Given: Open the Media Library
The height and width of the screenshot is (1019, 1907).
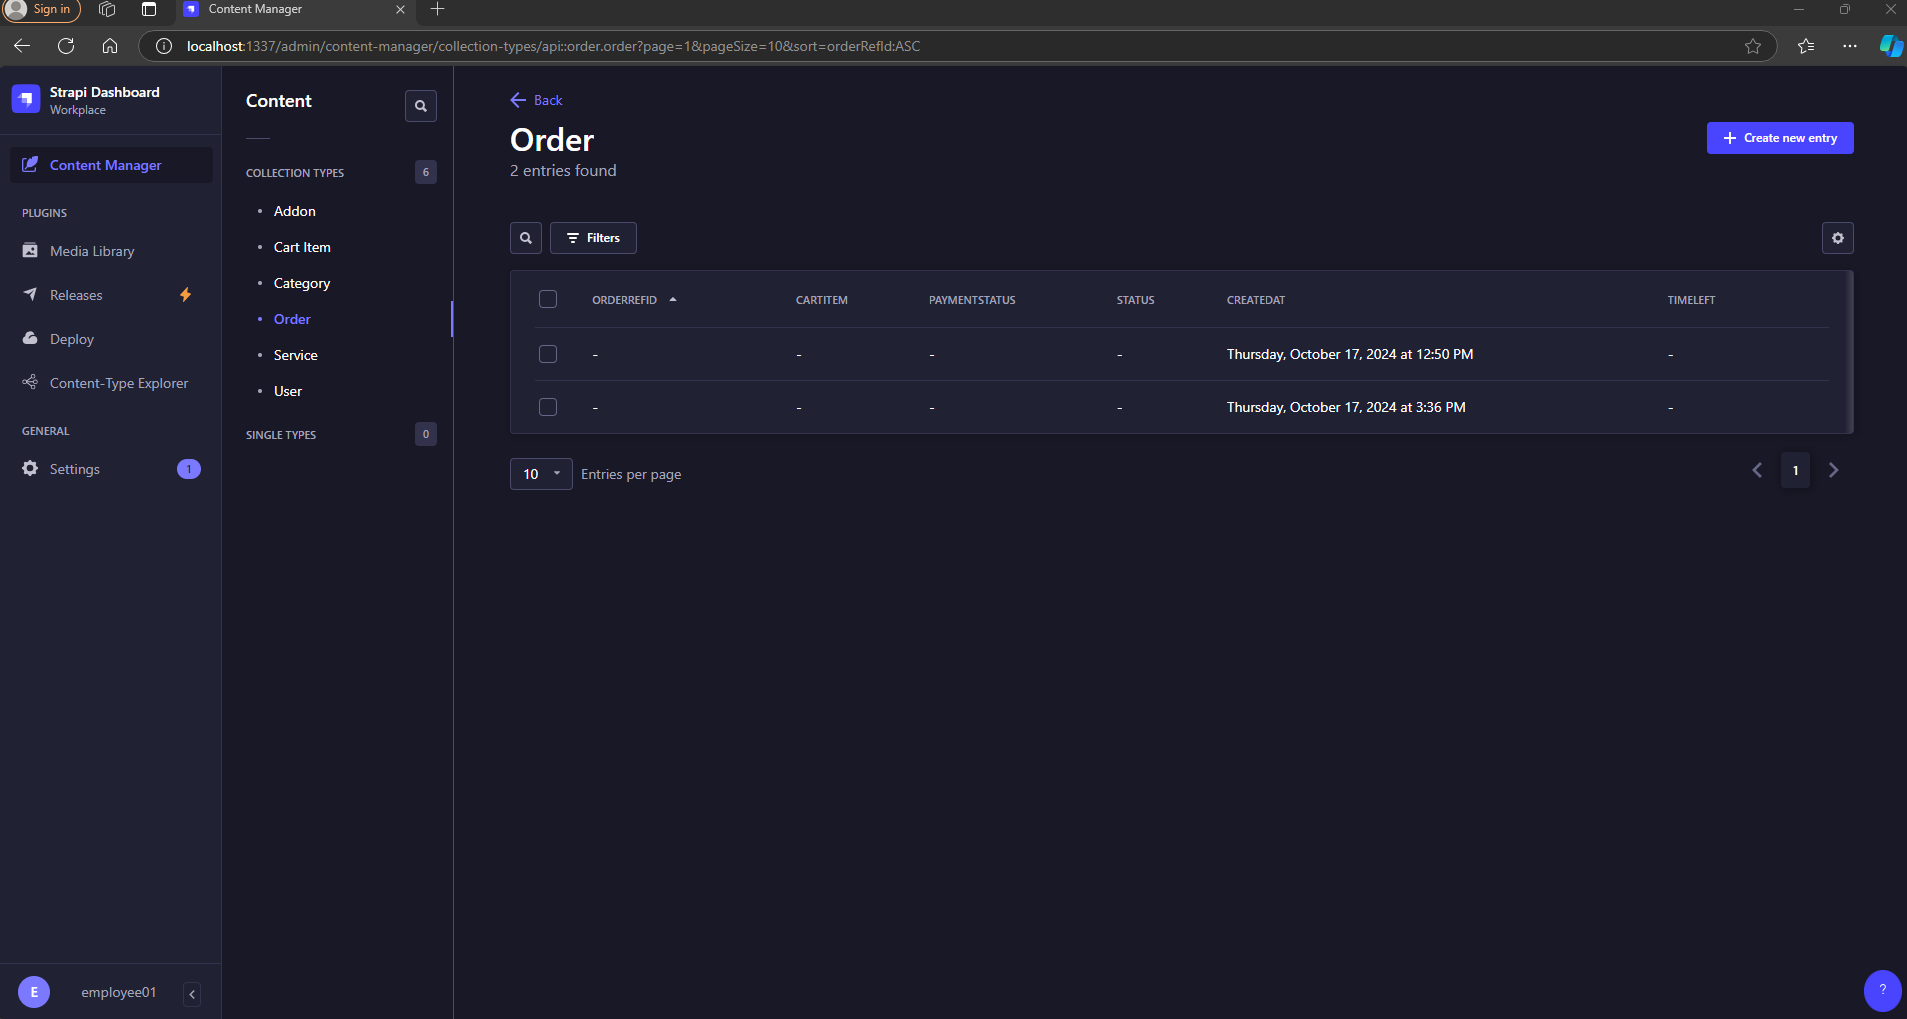Looking at the screenshot, I should (91, 250).
